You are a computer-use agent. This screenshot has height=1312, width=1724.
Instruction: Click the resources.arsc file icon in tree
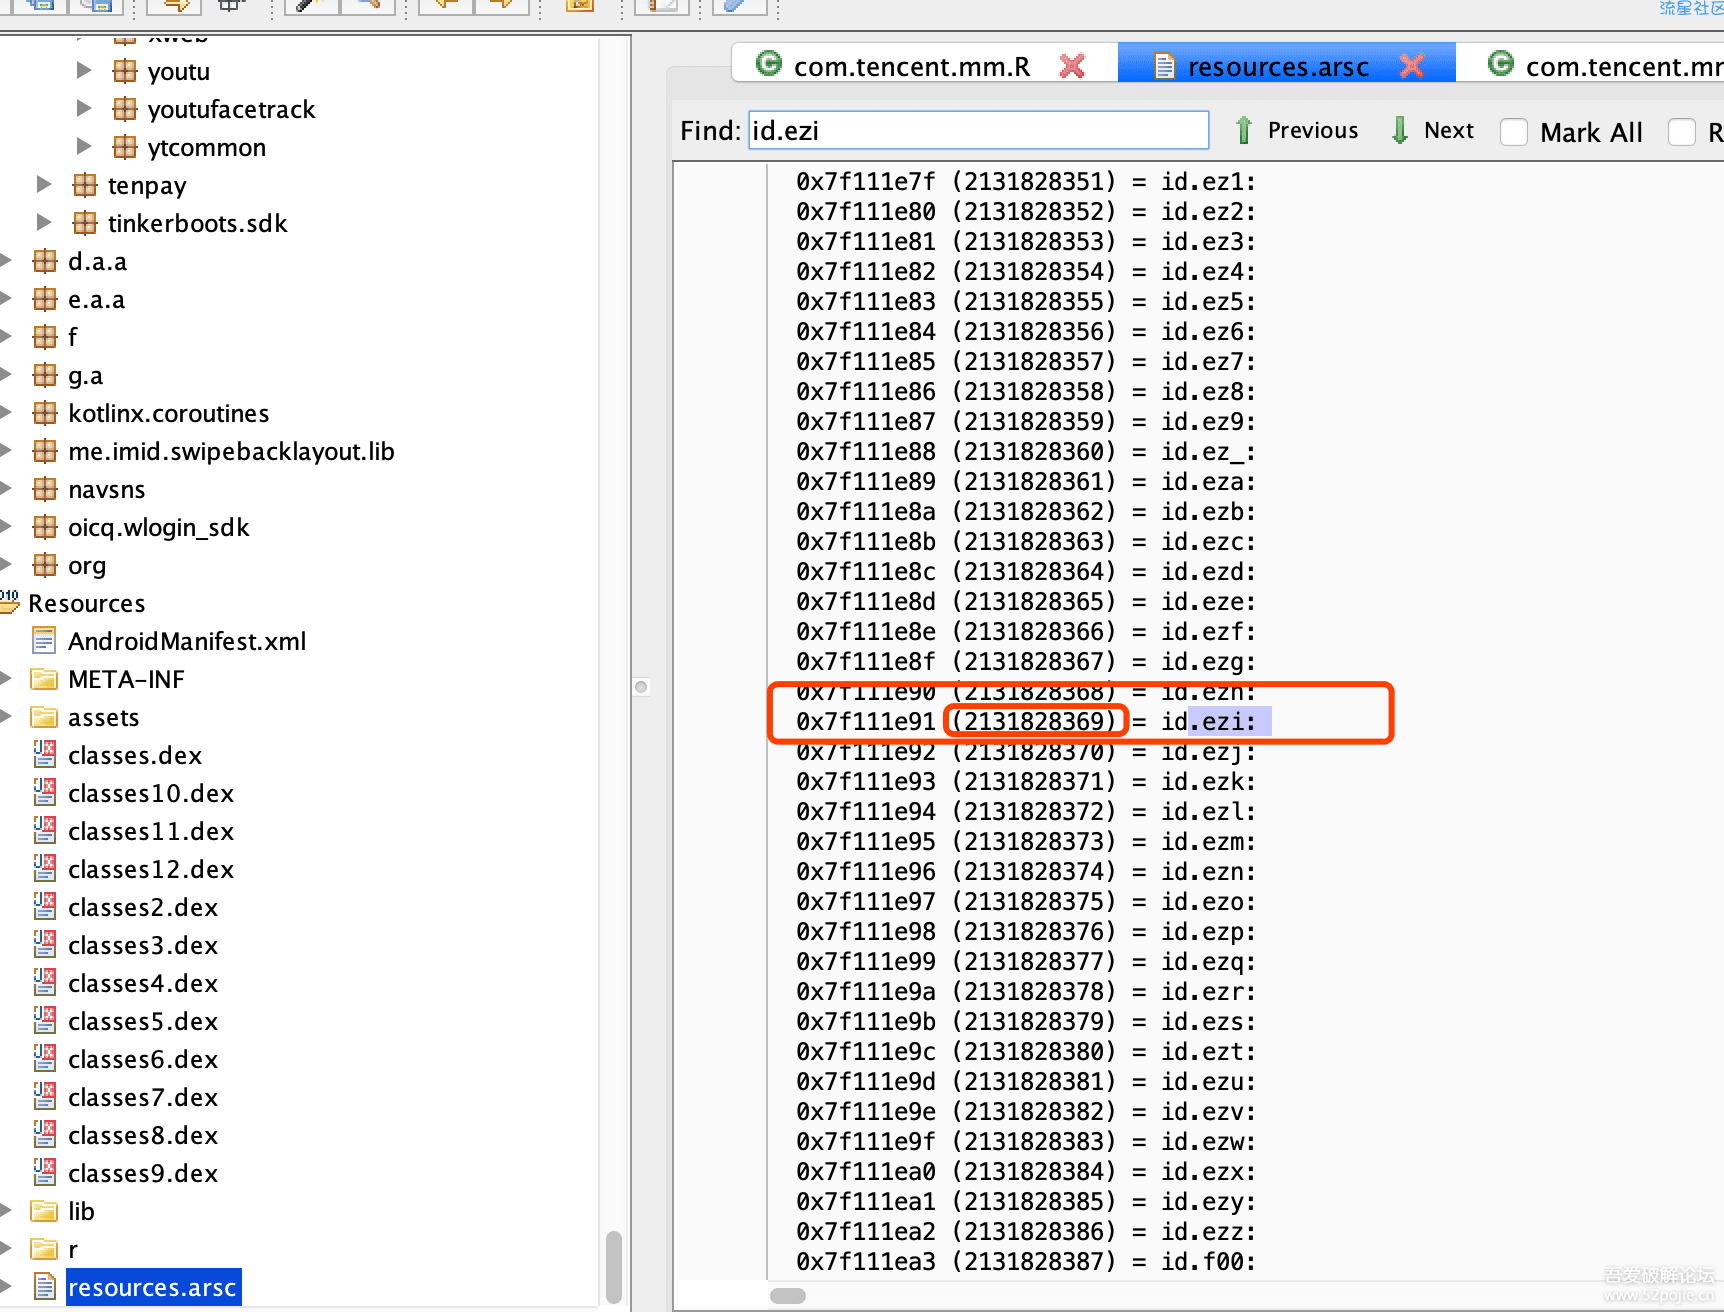click(x=44, y=1286)
